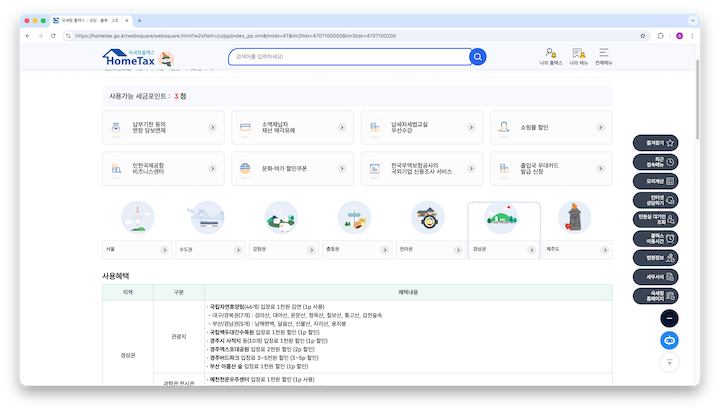Open 국세청 홈페이지 button
The image size is (720, 412).
pos(655,296)
